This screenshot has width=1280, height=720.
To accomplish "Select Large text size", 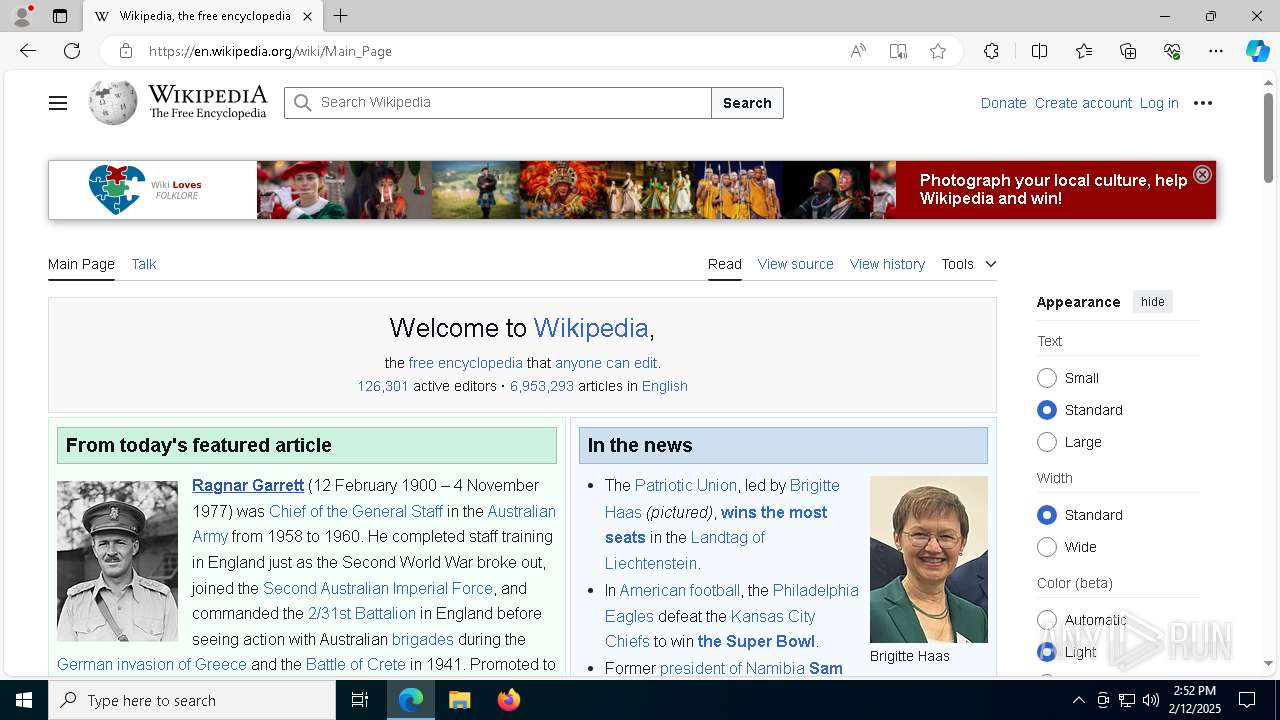I will [x=1047, y=442].
